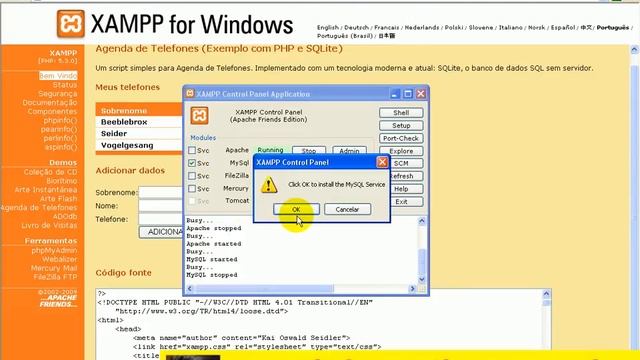Confirm with OK to install MySQL service
This screenshot has width=640, height=360.
pyautogui.click(x=296, y=209)
